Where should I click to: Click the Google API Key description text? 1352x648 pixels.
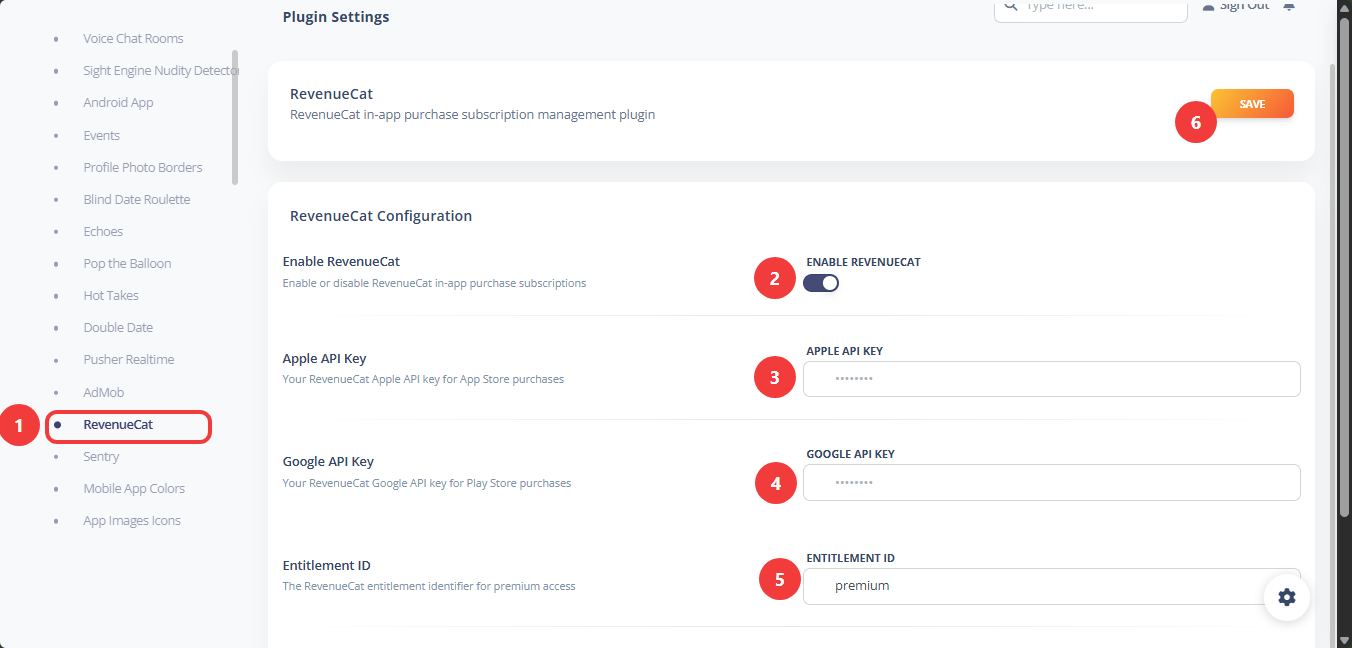[x=427, y=483]
